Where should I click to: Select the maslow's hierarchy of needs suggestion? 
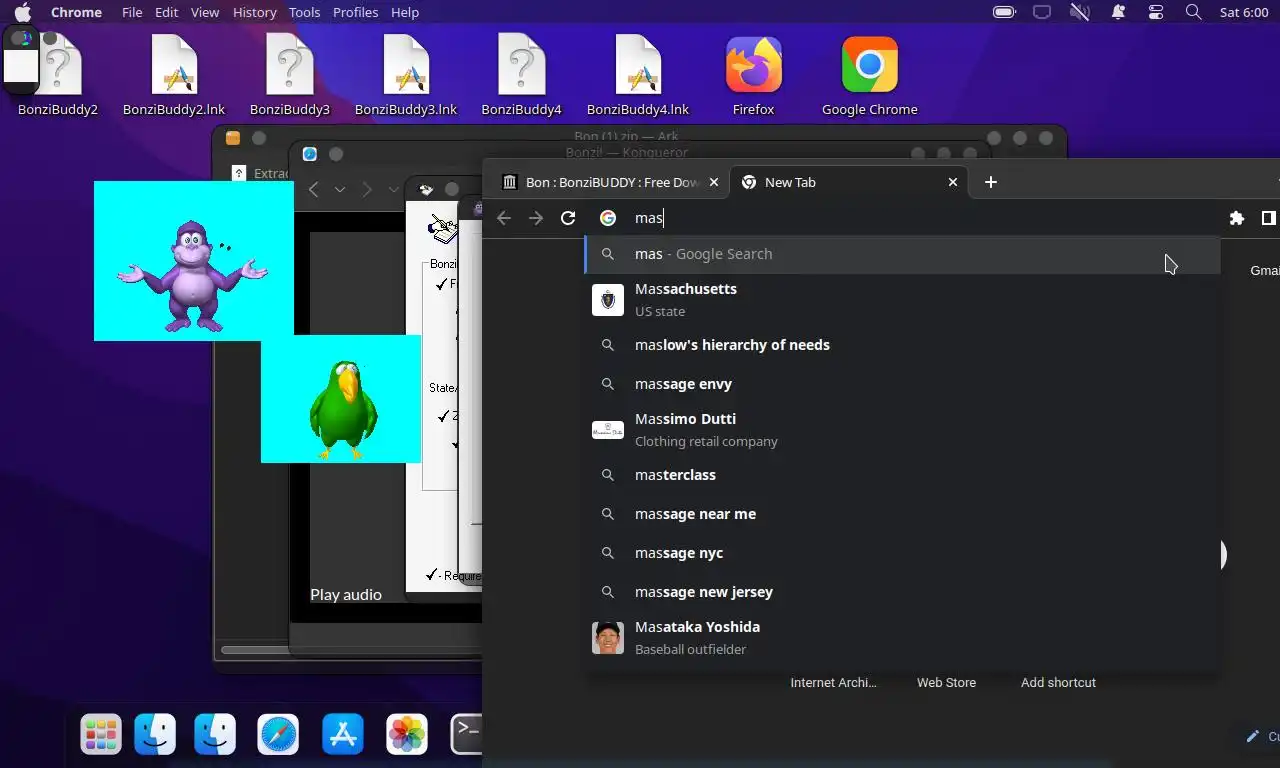(902, 345)
